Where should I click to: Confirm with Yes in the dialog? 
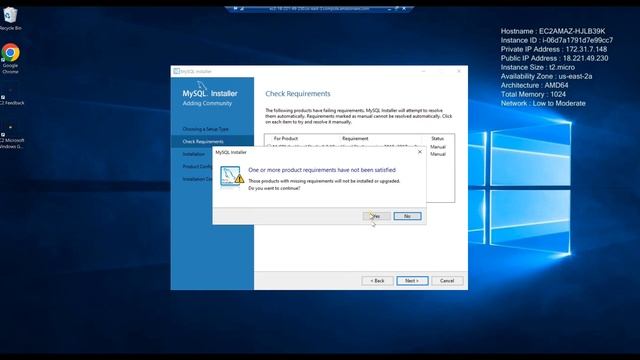click(x=376, y=216)
